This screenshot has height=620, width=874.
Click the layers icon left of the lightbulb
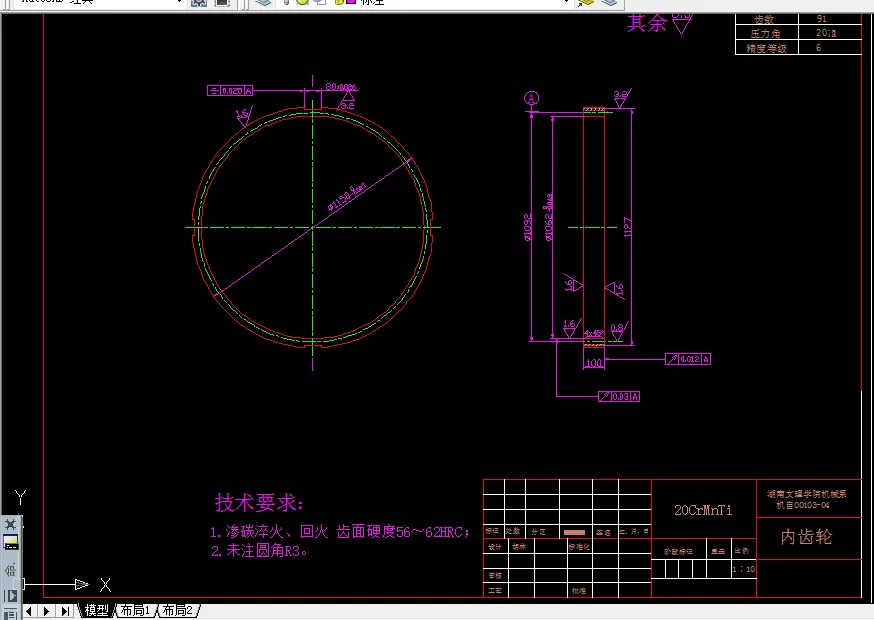[x=263, y=2]
